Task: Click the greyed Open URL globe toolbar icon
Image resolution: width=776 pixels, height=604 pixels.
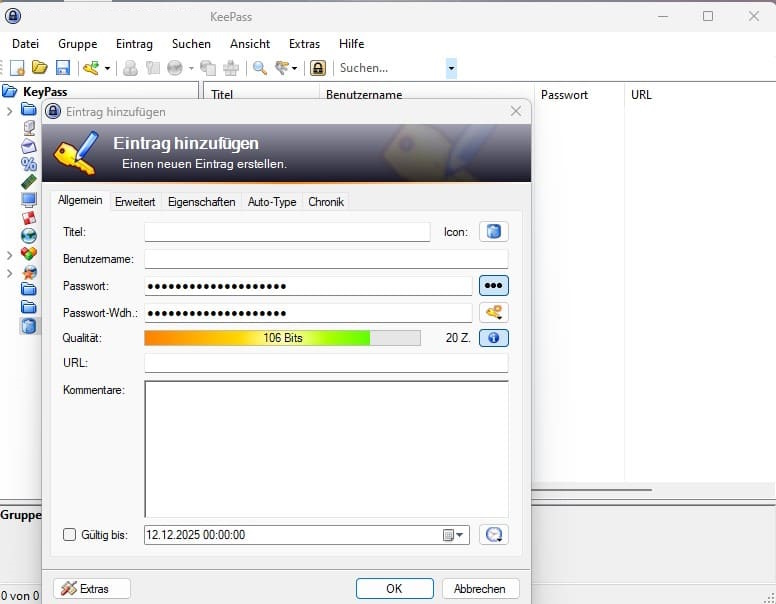Action: click(x=175, y=68)
